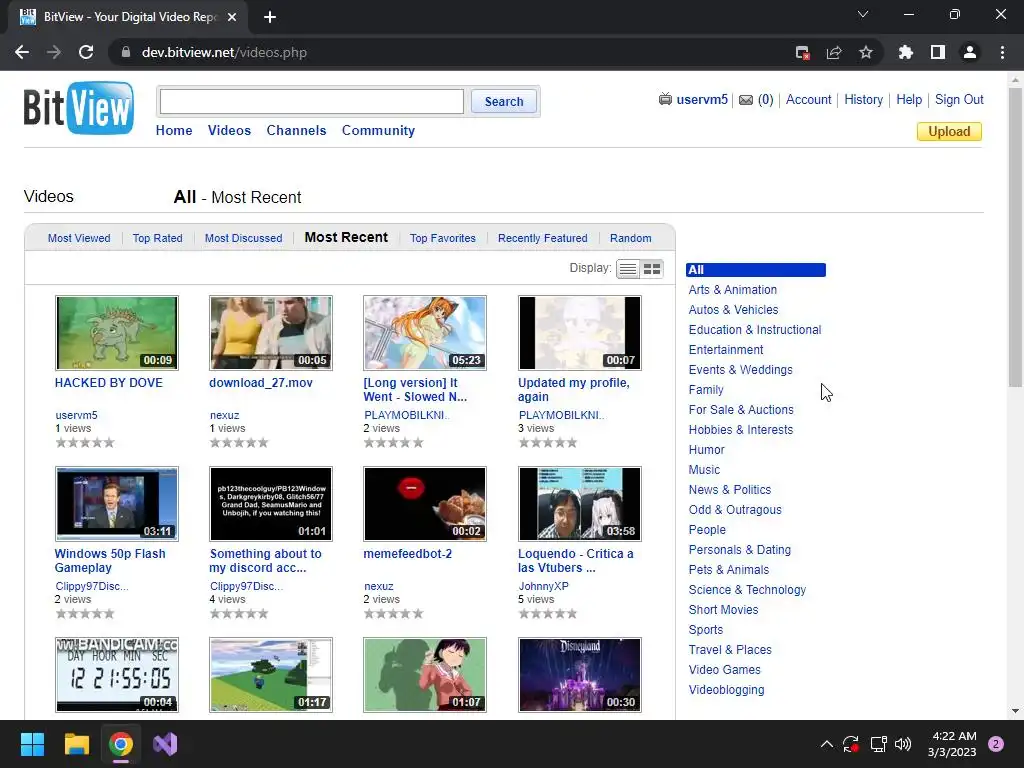Open notification center badge
This screenshot has height=768, width=1024.
[x=996, y=744]
